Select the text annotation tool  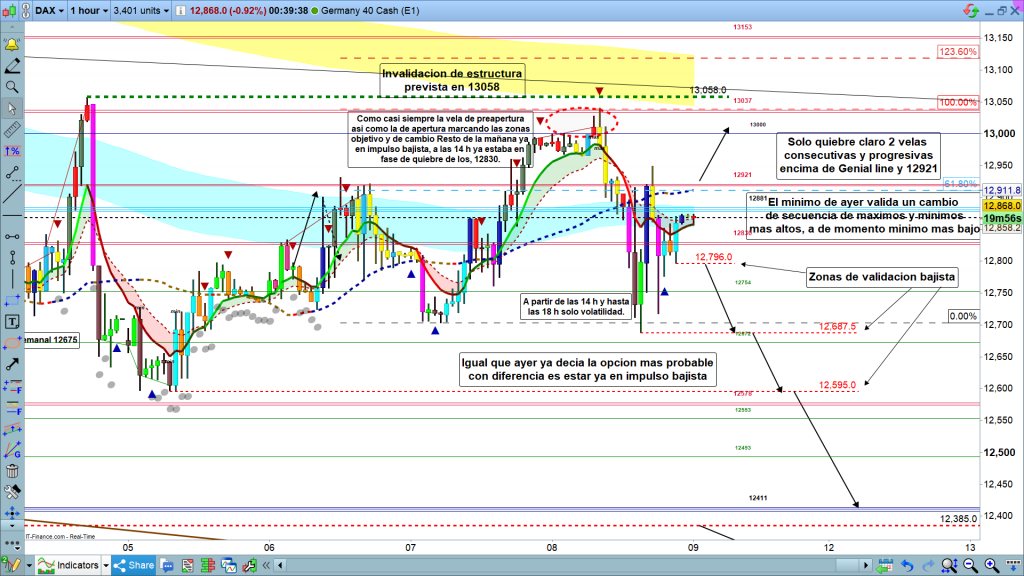12,322
